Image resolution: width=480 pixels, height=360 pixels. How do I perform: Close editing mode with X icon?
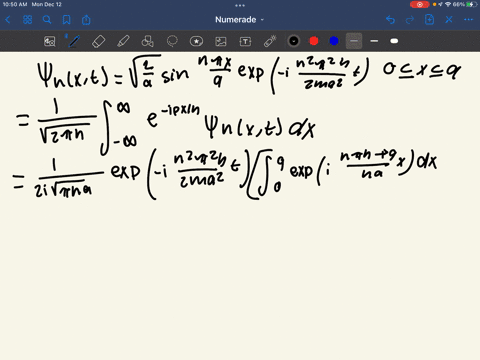coord(449,20)
